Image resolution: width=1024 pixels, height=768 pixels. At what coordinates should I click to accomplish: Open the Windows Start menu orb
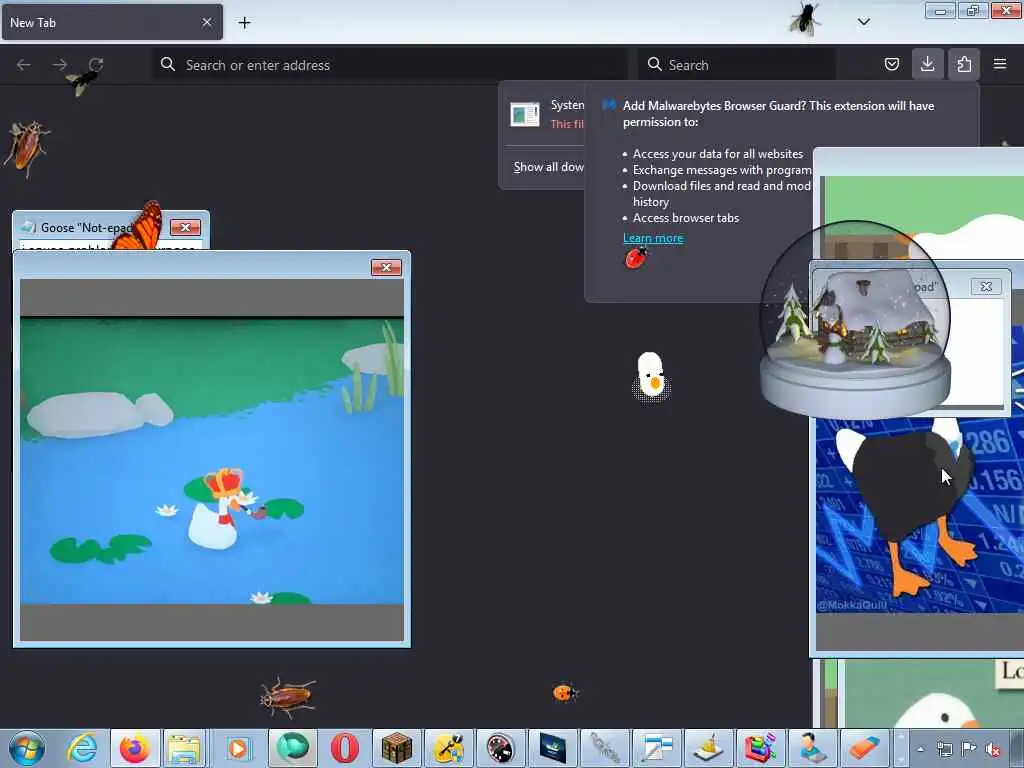(x=27, y=748)
